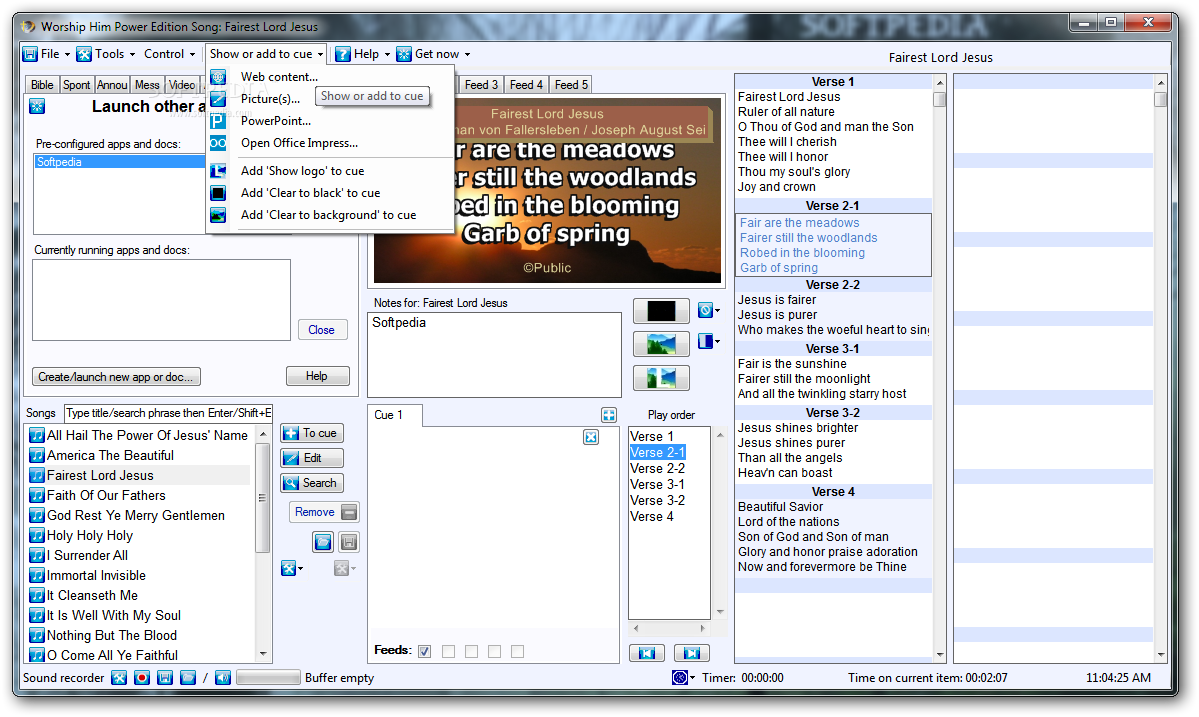Click the 'Clear to background' icon in menu
1199x717 pixels.
218,215
